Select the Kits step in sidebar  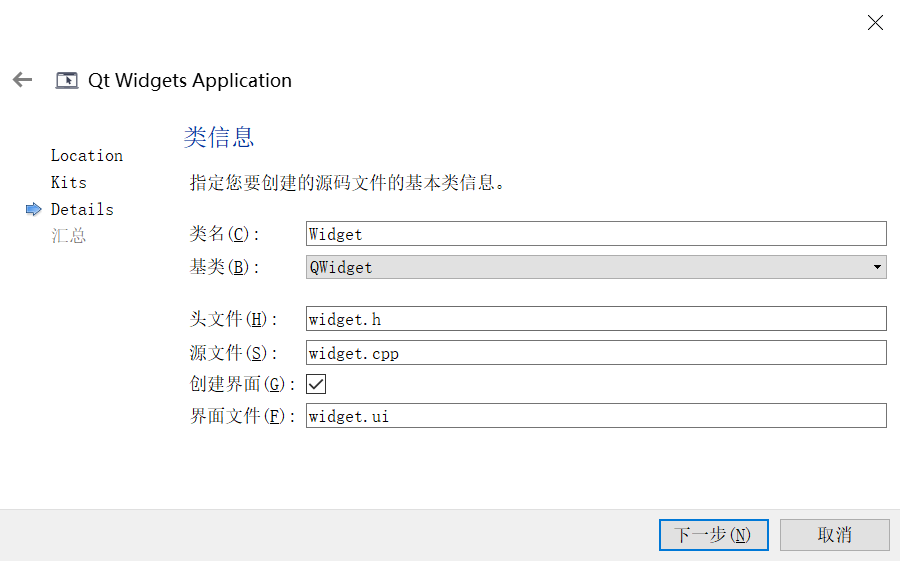[69, 183]
